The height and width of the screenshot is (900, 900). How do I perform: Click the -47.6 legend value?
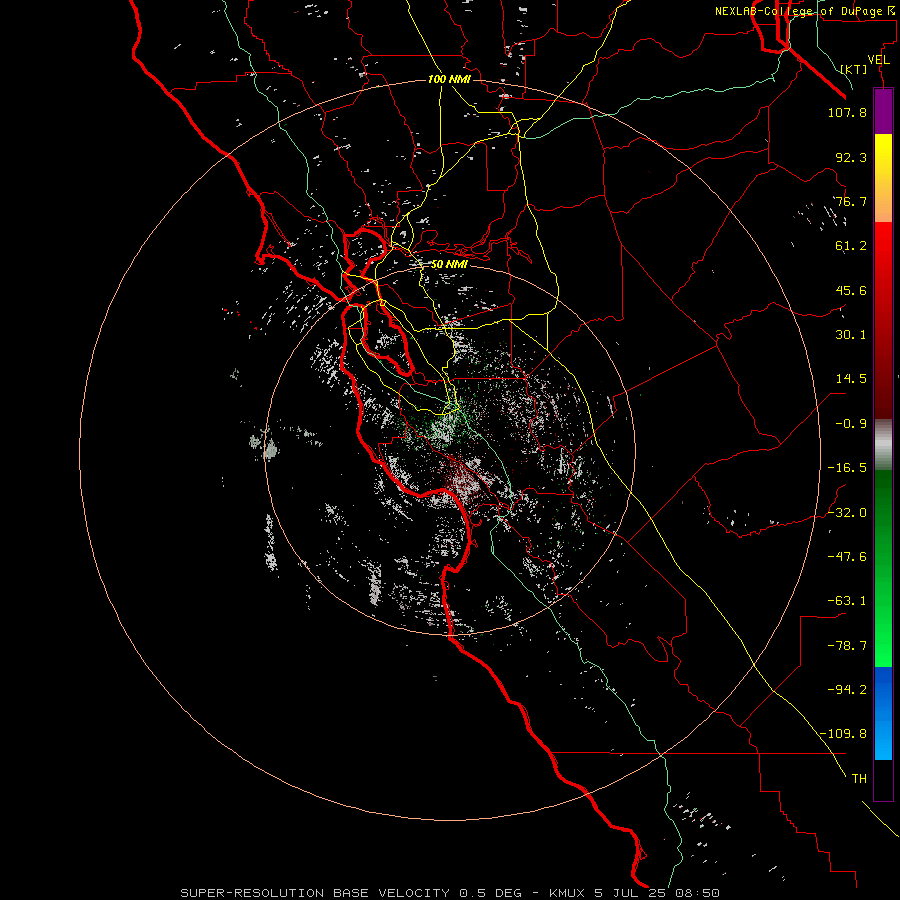847,557
